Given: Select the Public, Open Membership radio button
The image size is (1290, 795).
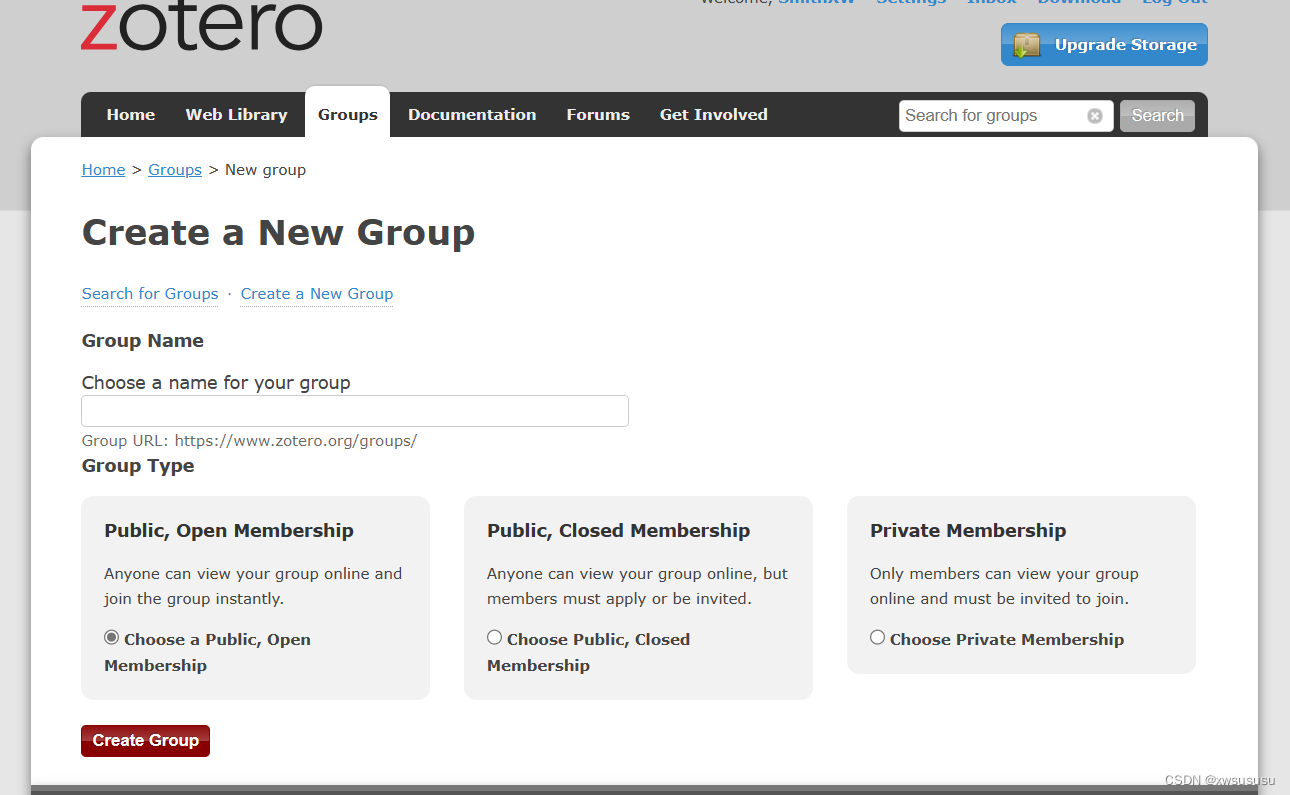Looking at the screenshot, I should (112, 638).
